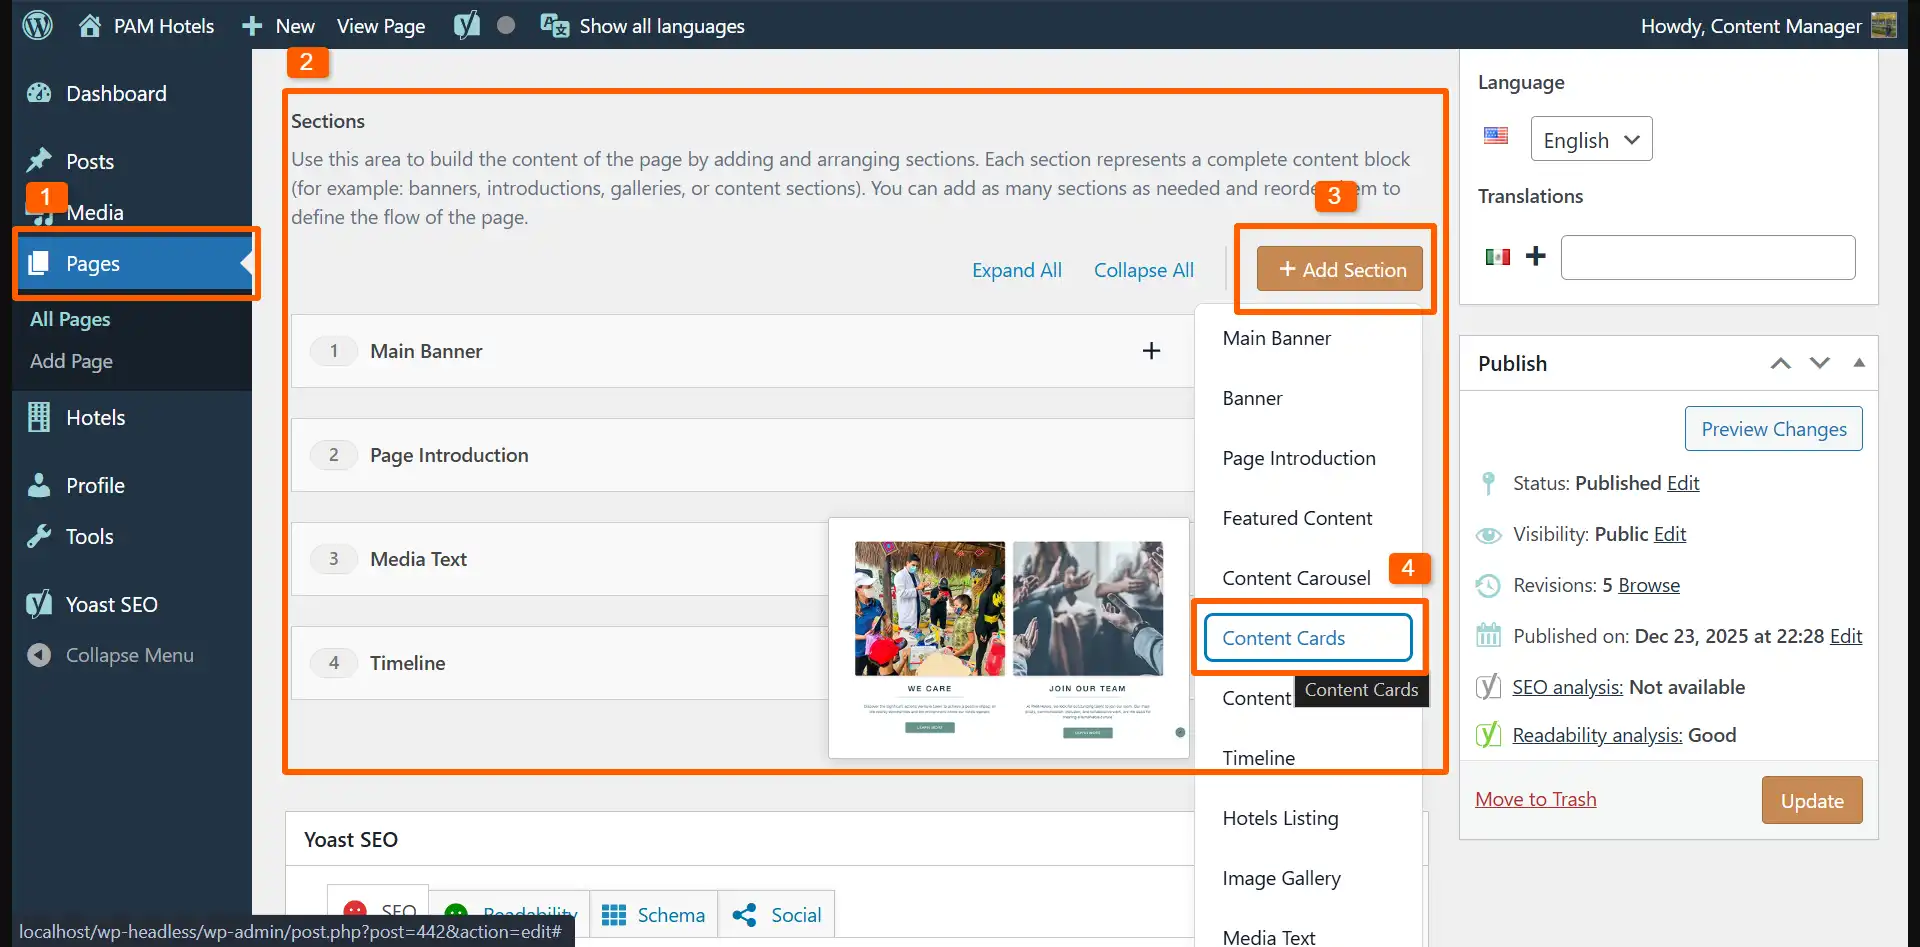Open the English language dropdown
This screenshot has width=1920, height=947.
[x=1590, y=139]
